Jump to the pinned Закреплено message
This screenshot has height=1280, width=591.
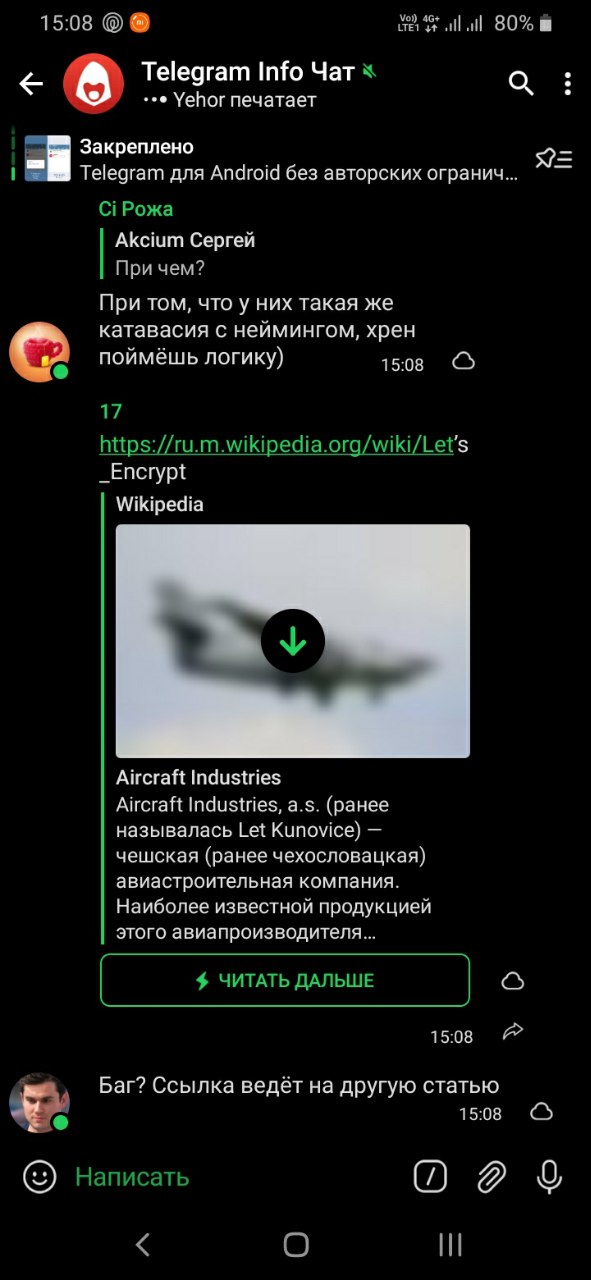[x=272, y=158]
